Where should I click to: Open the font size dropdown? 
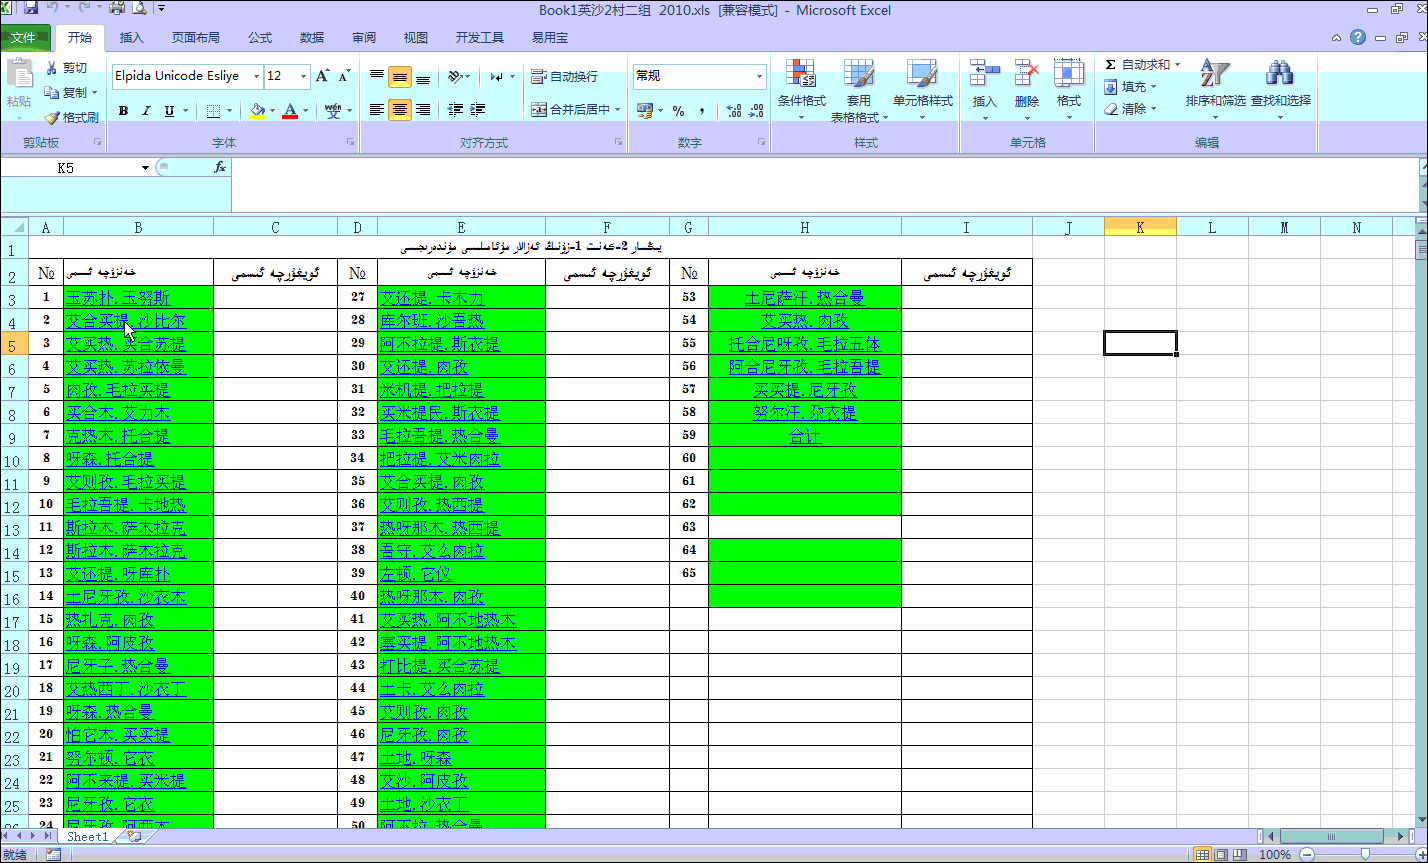point(303,76)
